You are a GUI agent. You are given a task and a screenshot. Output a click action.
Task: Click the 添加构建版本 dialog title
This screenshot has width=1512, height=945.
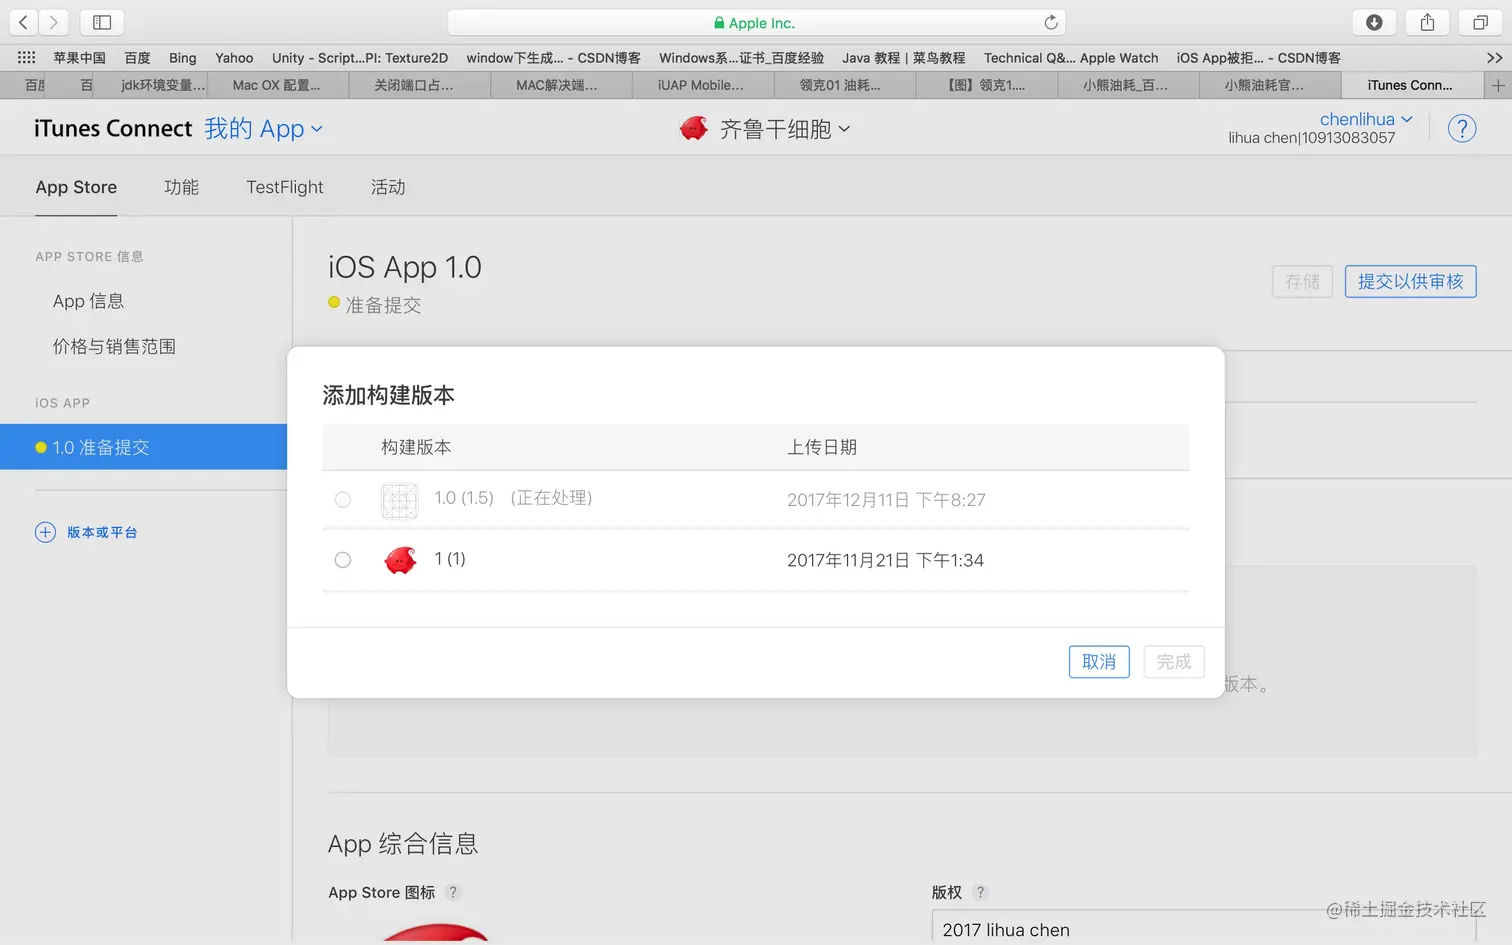pos(388,395)
